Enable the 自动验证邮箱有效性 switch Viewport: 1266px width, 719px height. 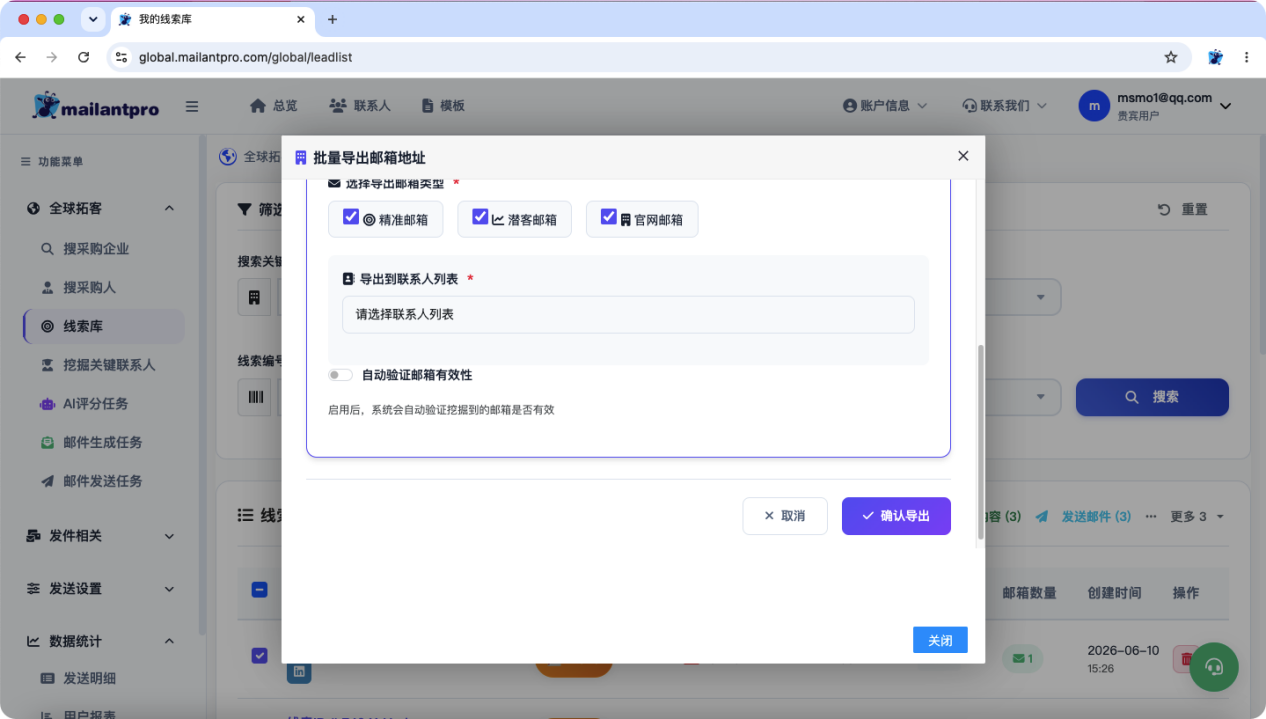coord(341,375)
